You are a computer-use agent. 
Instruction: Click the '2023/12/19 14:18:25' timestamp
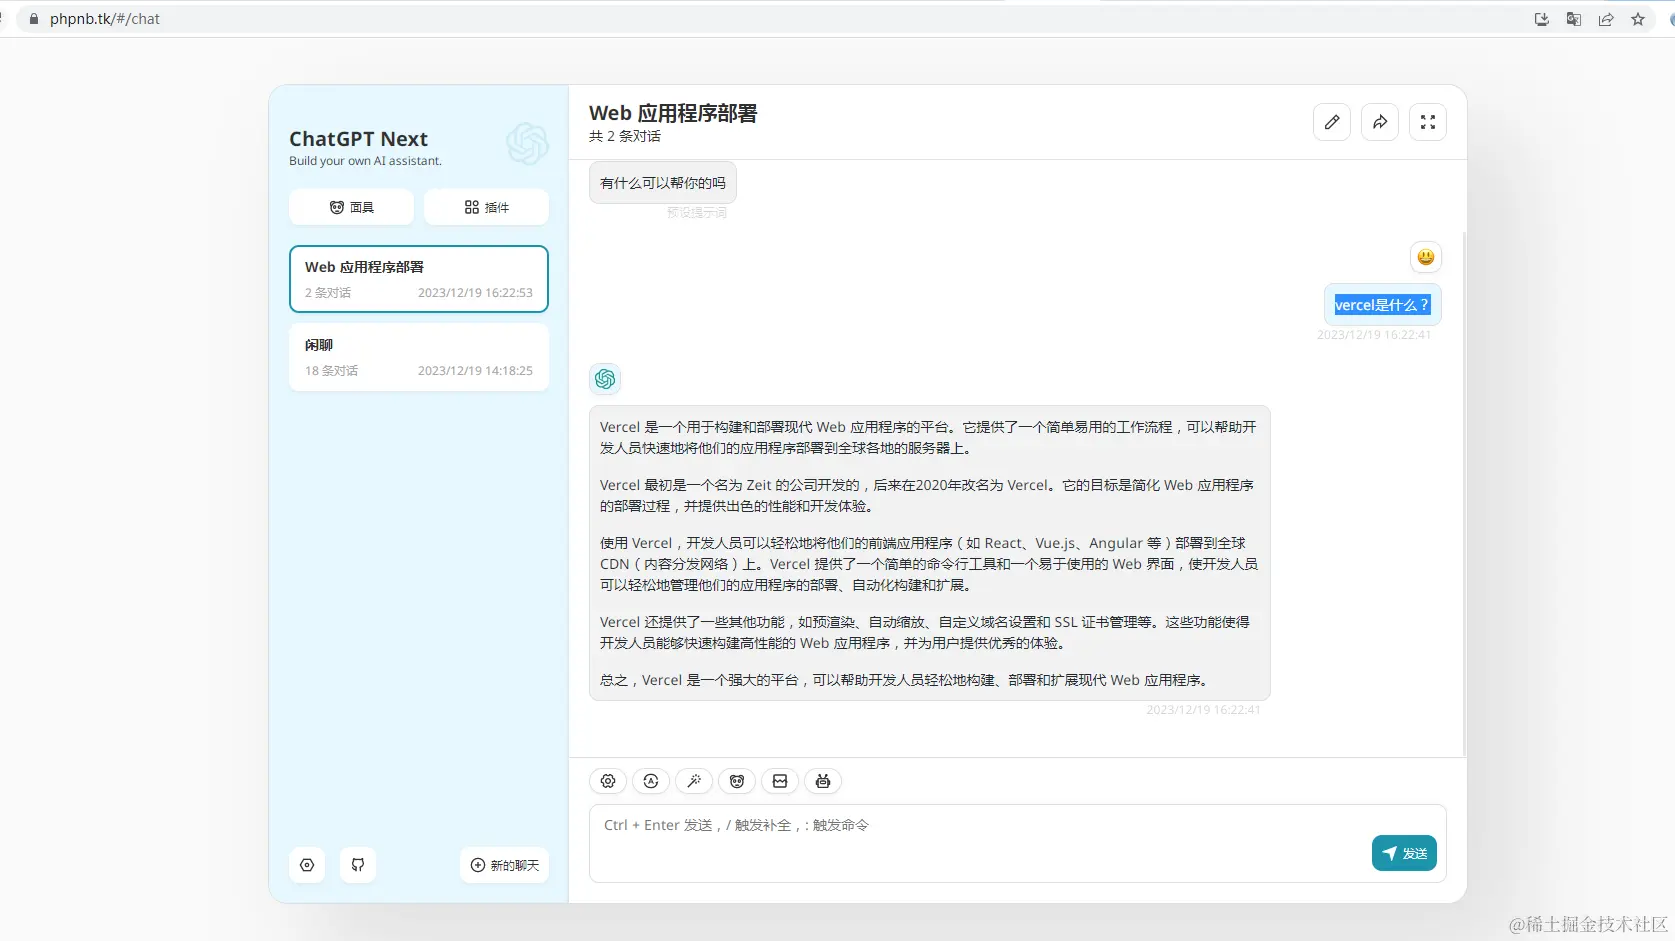pyautogui.click(x=475, y=371)
